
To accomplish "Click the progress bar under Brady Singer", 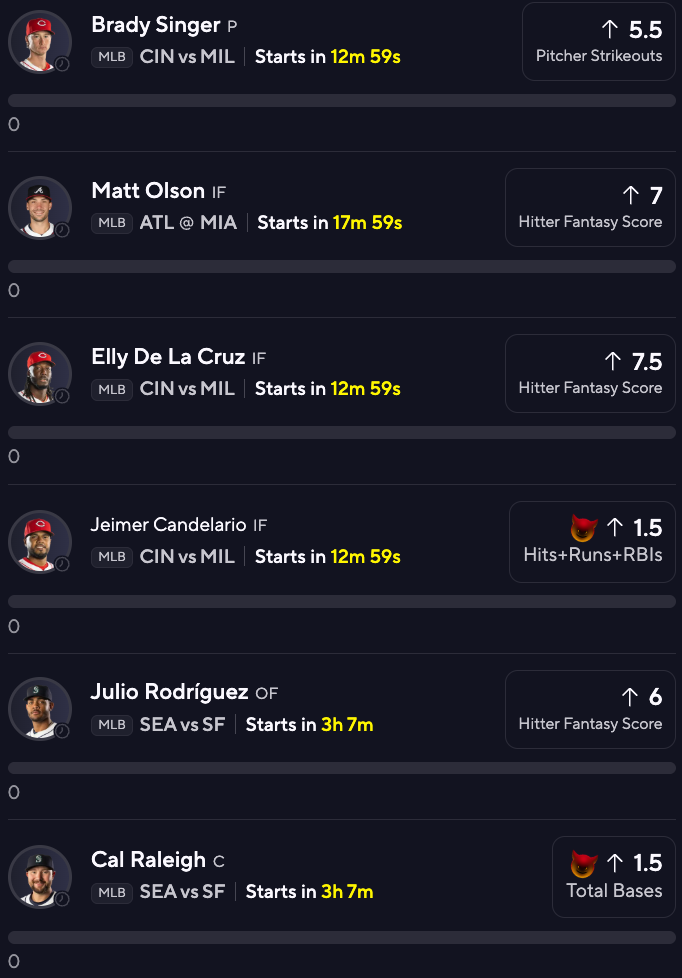I will [342, 100].
